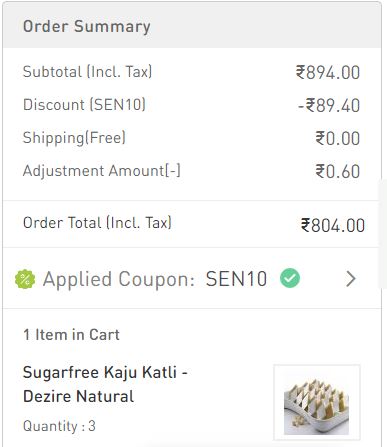Click the Order Summary header
The height and width of the screenshot is (447, 387).
(87, 26)
